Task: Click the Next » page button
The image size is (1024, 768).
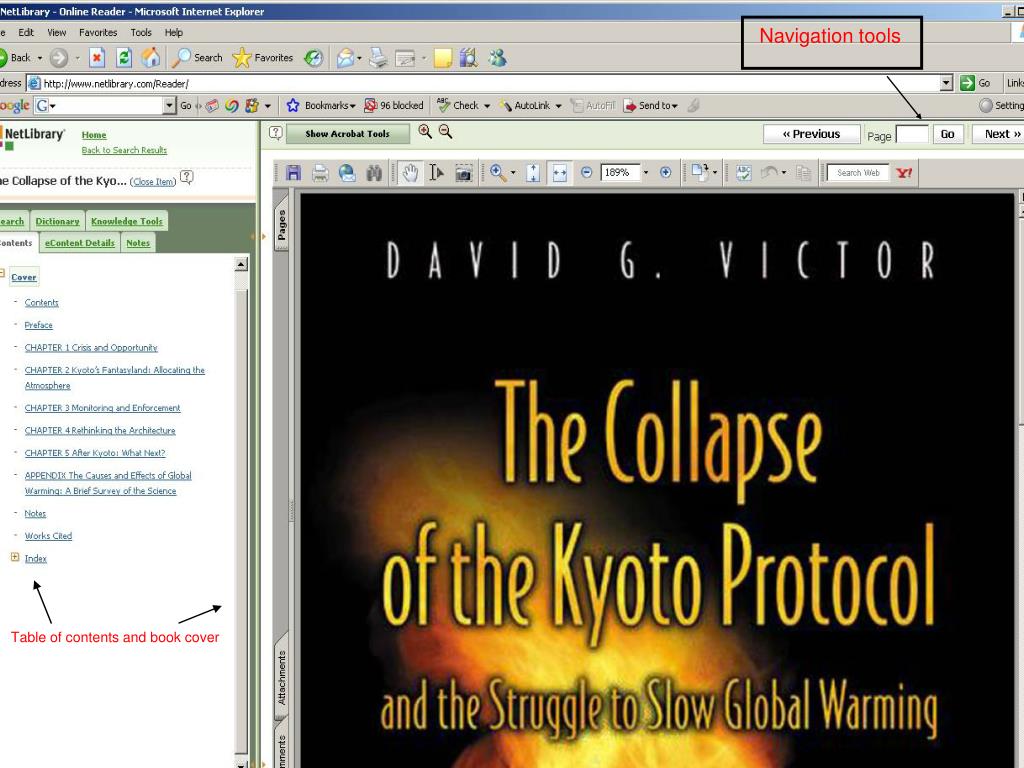Action: pyautogui.click(x=1001, y=134)
